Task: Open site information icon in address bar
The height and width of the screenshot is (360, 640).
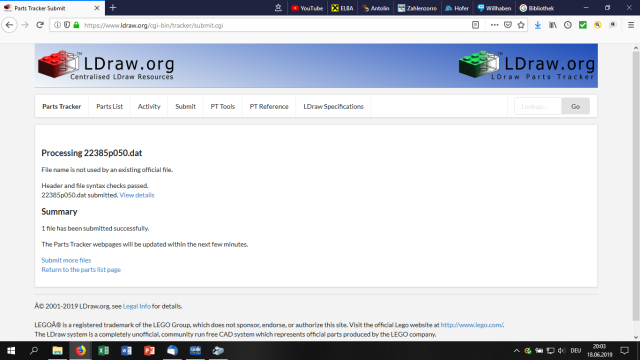Action: 58,25
